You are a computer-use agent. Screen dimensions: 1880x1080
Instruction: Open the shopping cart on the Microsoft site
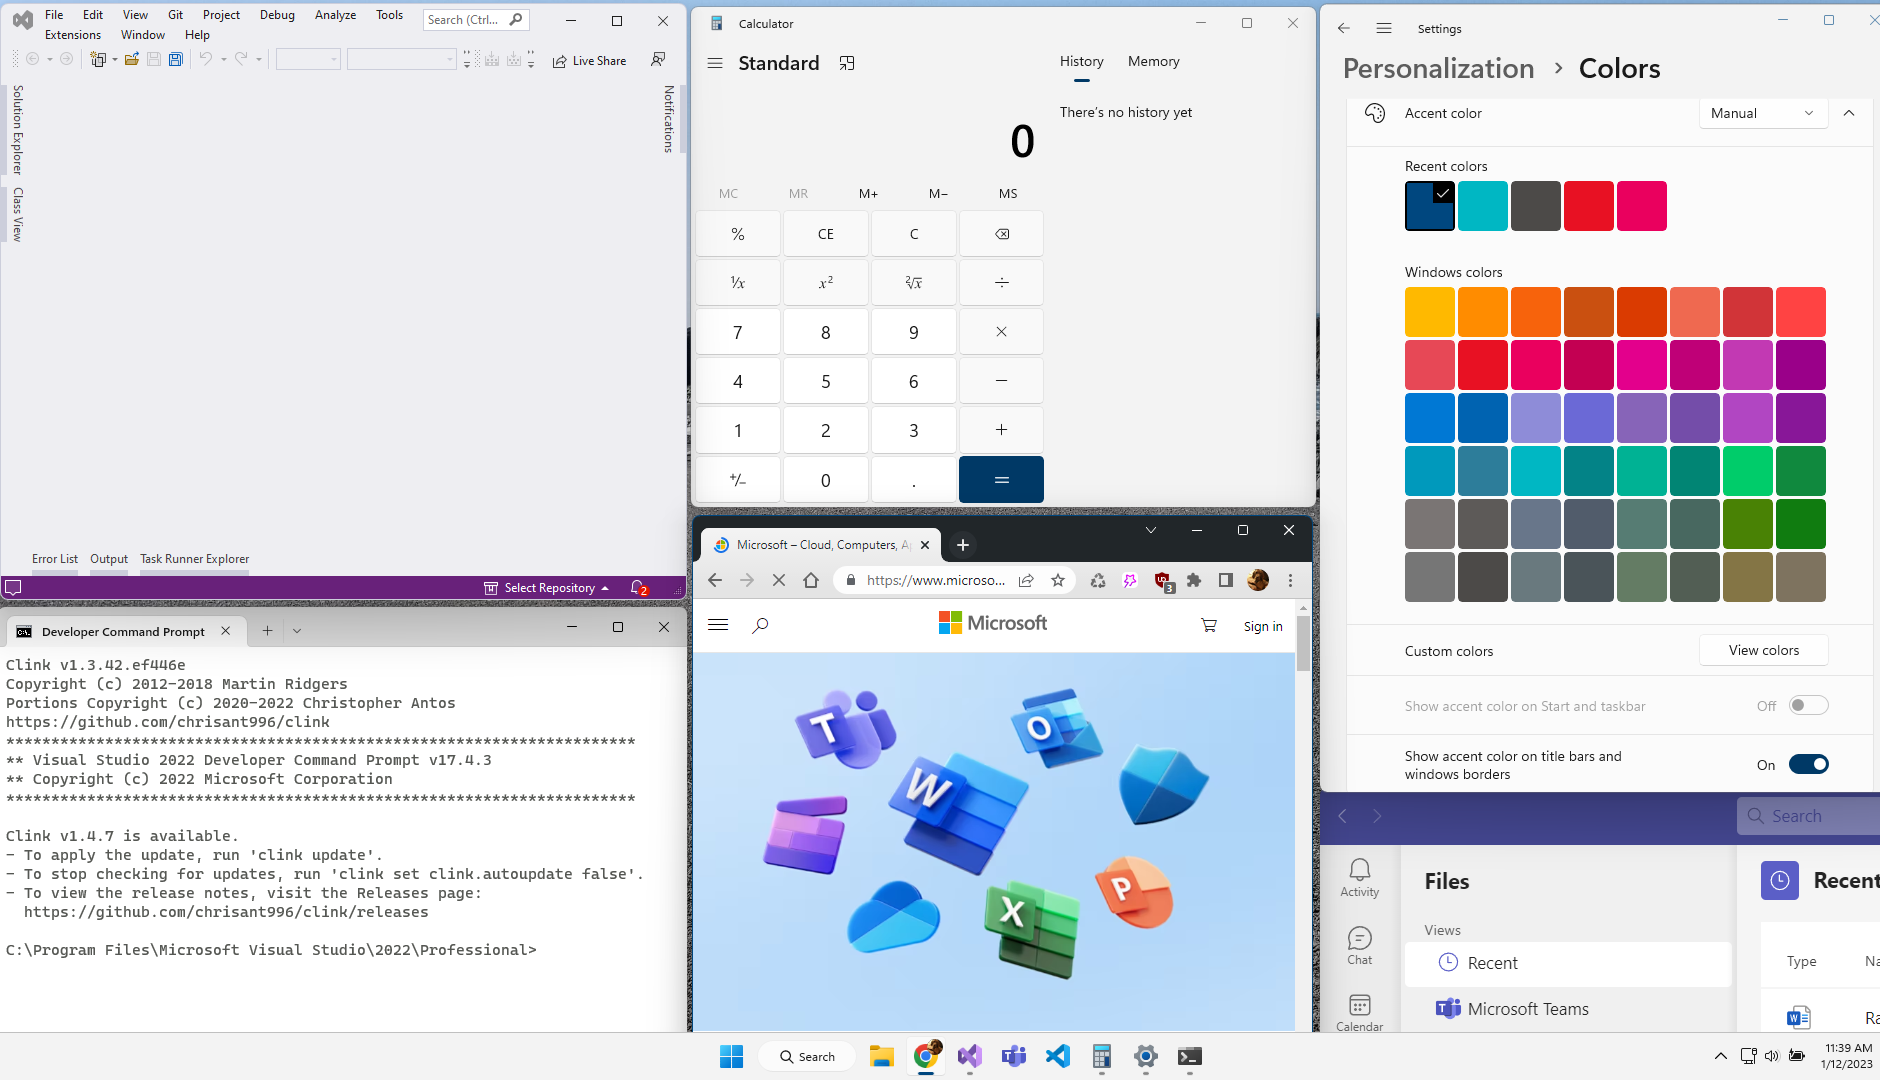(x=1208, y=624)
